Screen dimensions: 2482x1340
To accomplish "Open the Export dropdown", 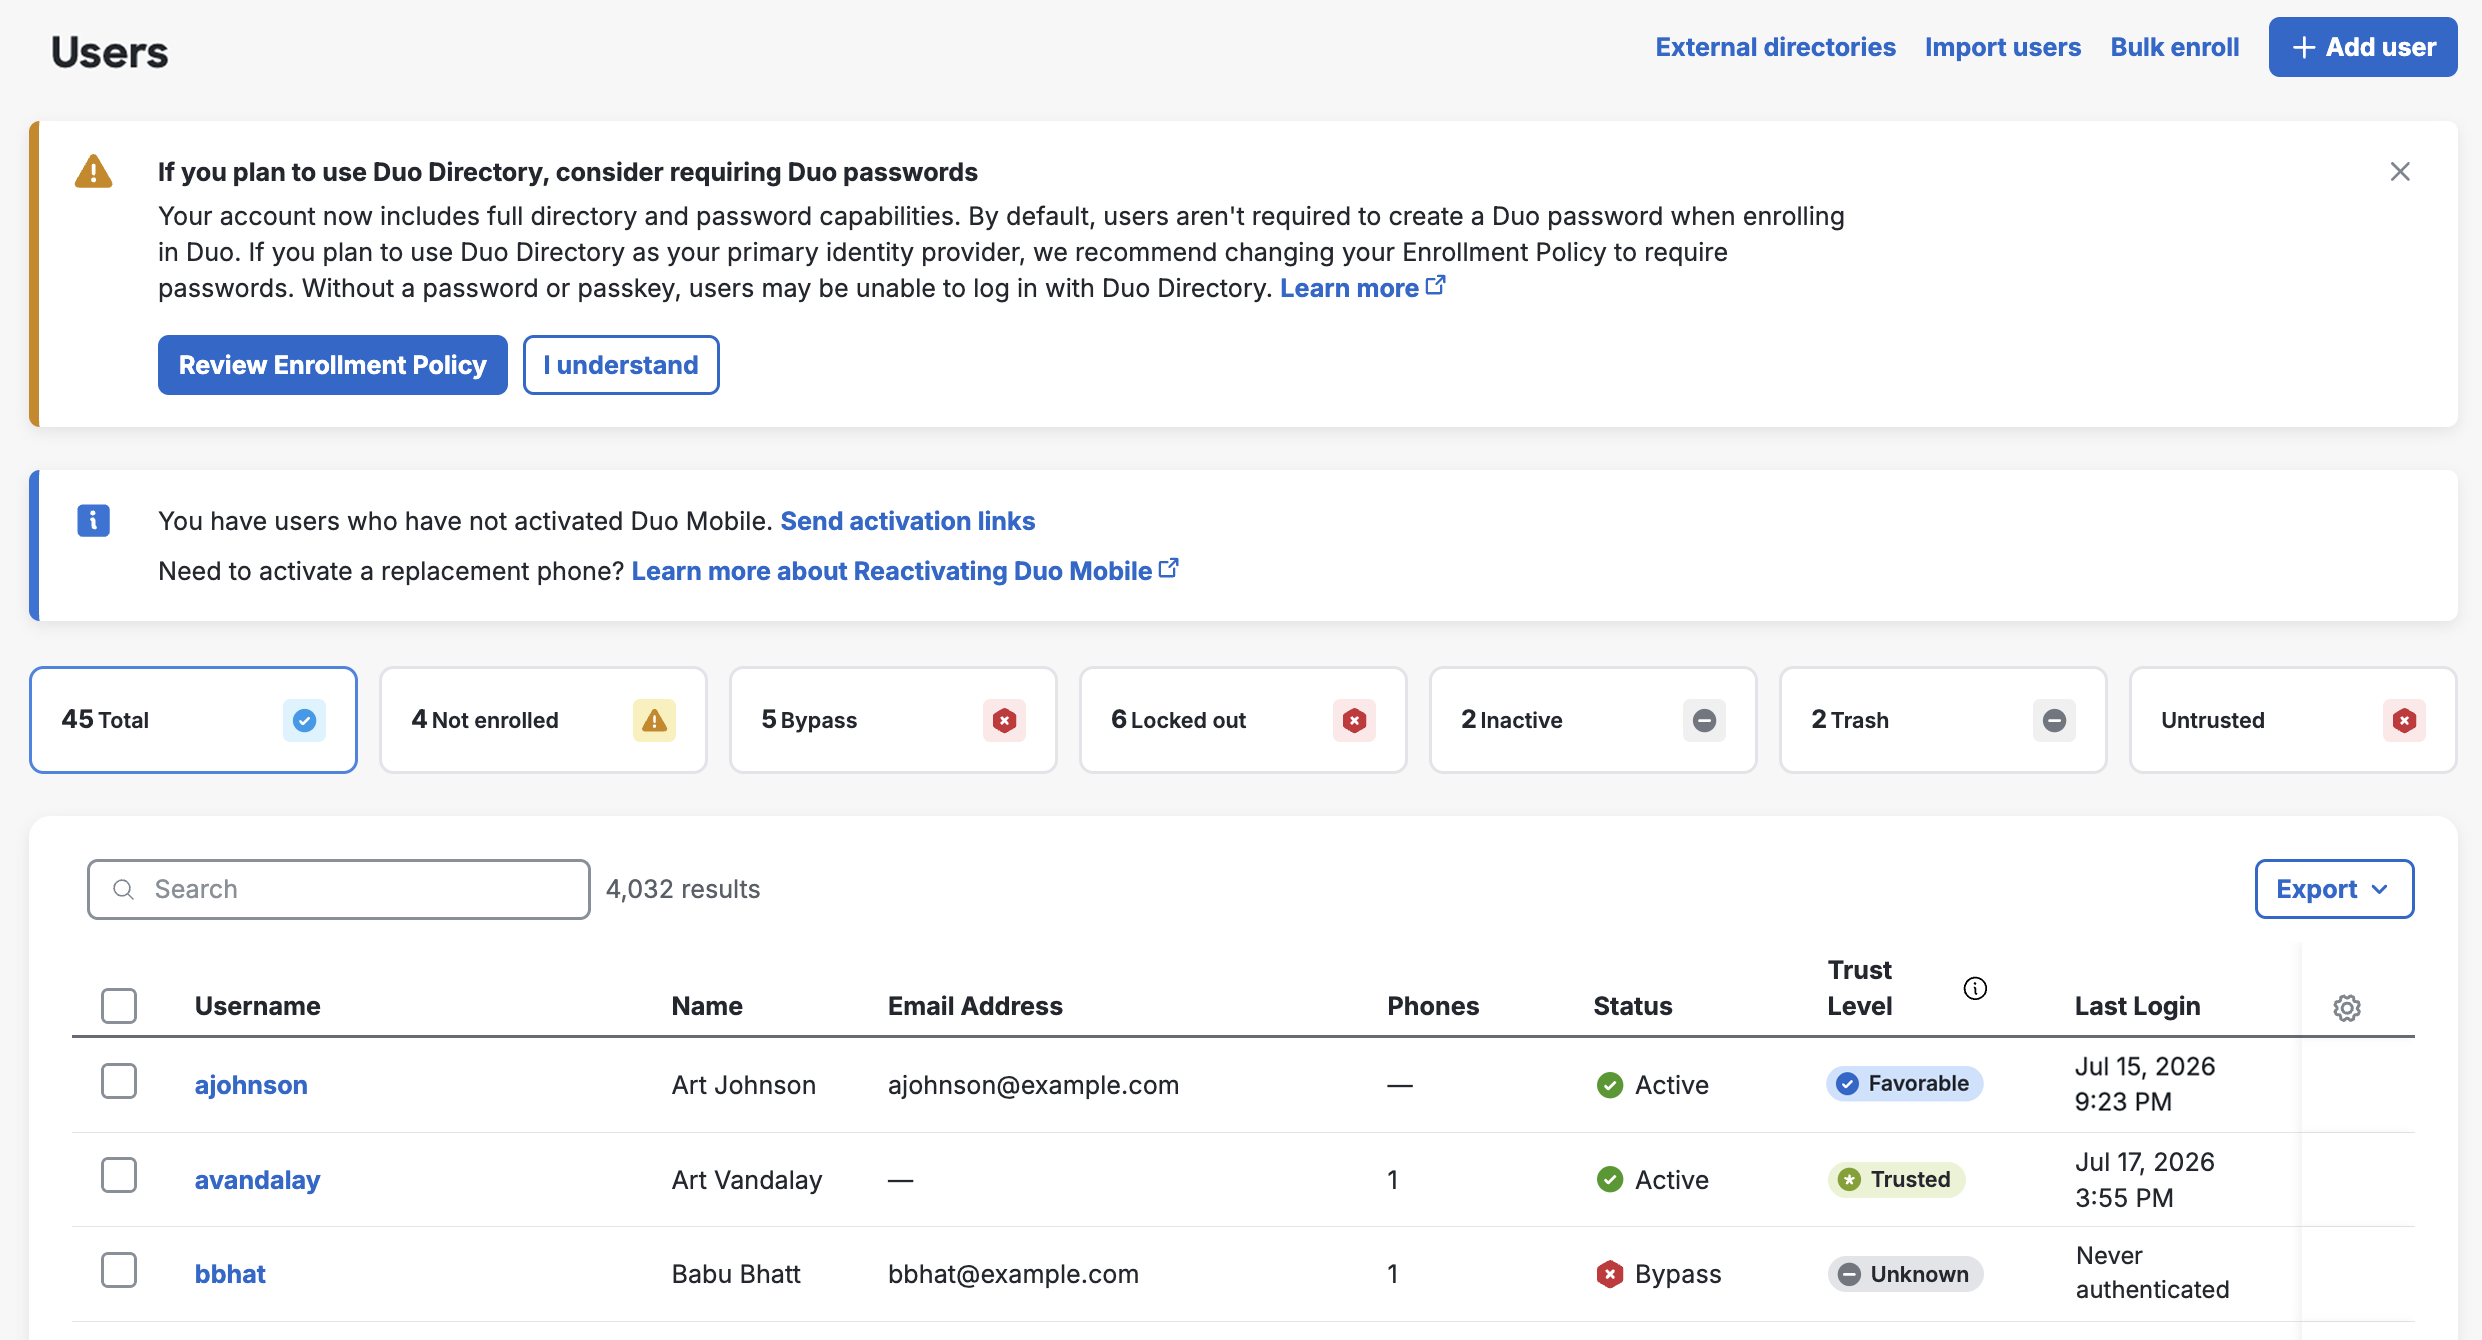I will coord(2334,889).
